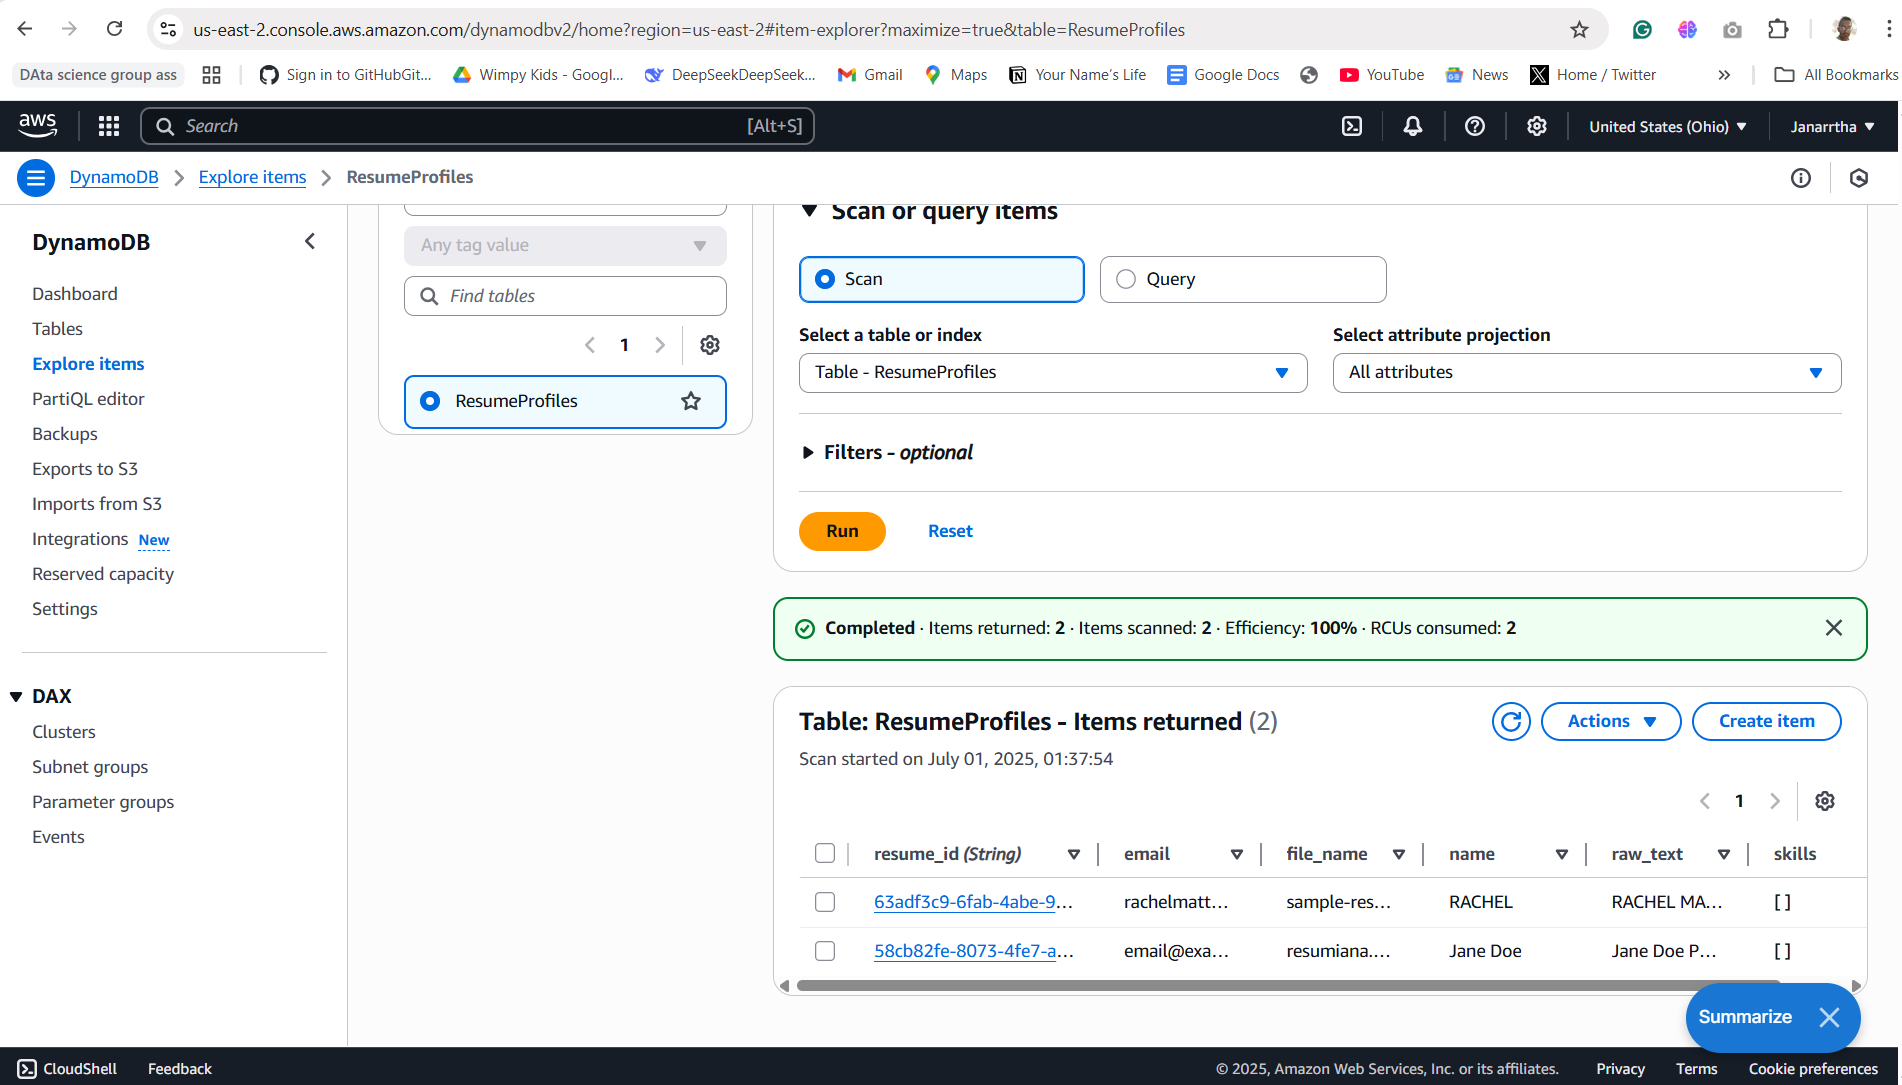Go to Dashboard in sidebar
1902x1085 pixels.
click(75, 294)
